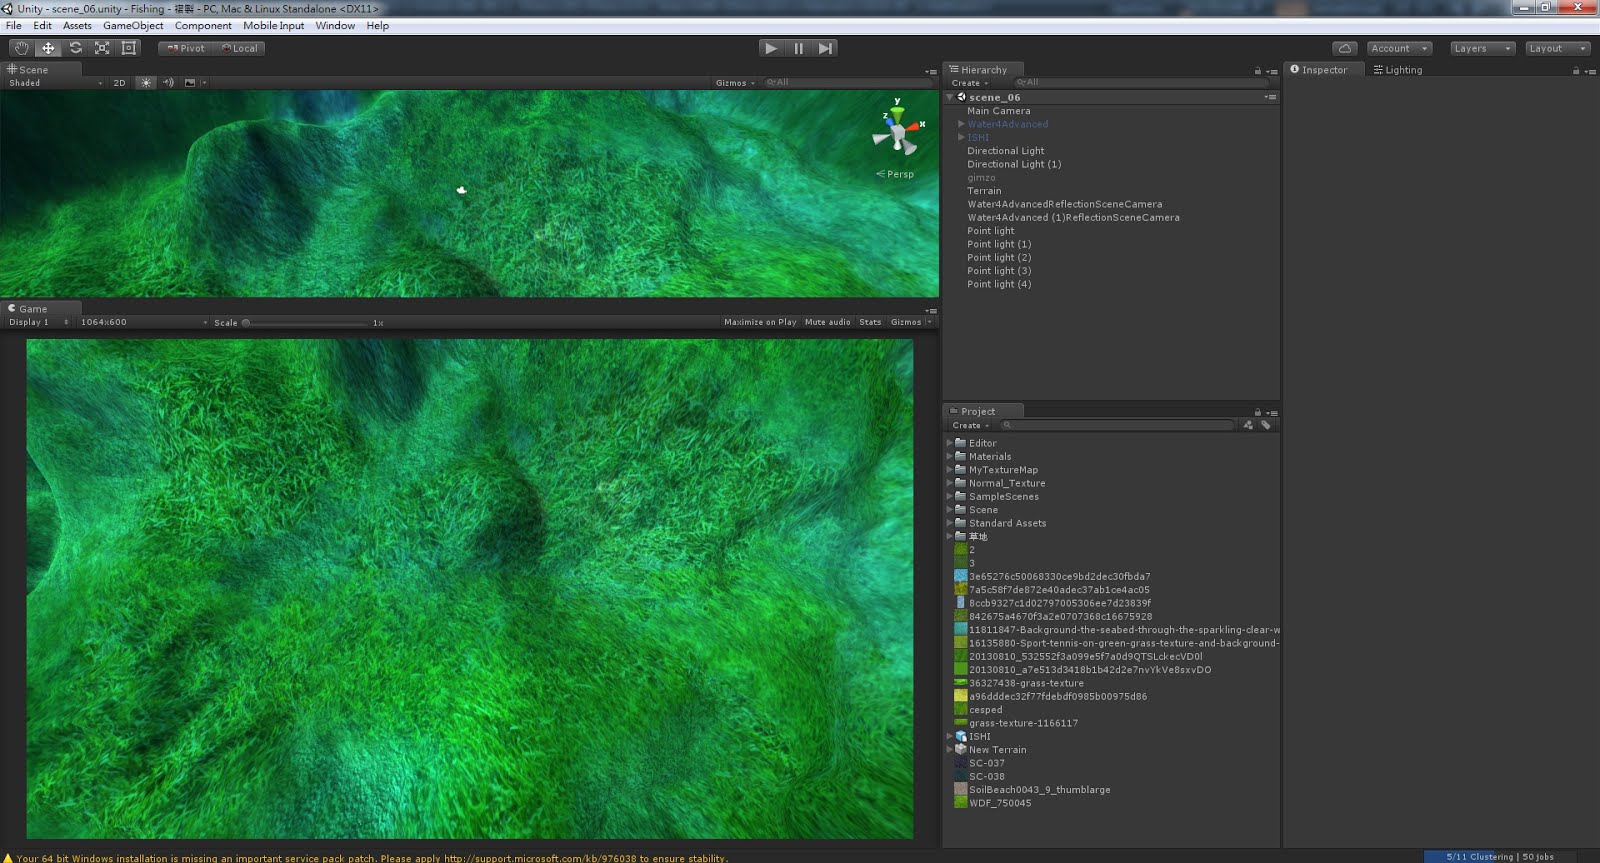Screen dimensions: 1600x863
Task: Click the Persp projection label
Action: (895, 174)
